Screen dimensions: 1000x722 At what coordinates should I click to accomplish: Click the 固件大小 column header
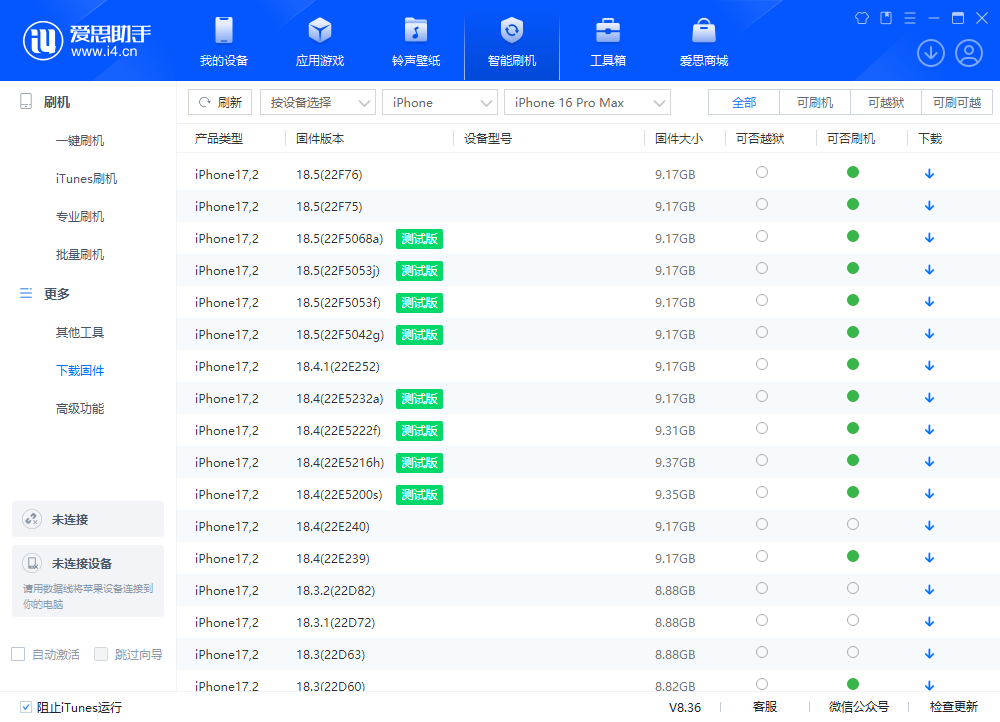(679, 138)
